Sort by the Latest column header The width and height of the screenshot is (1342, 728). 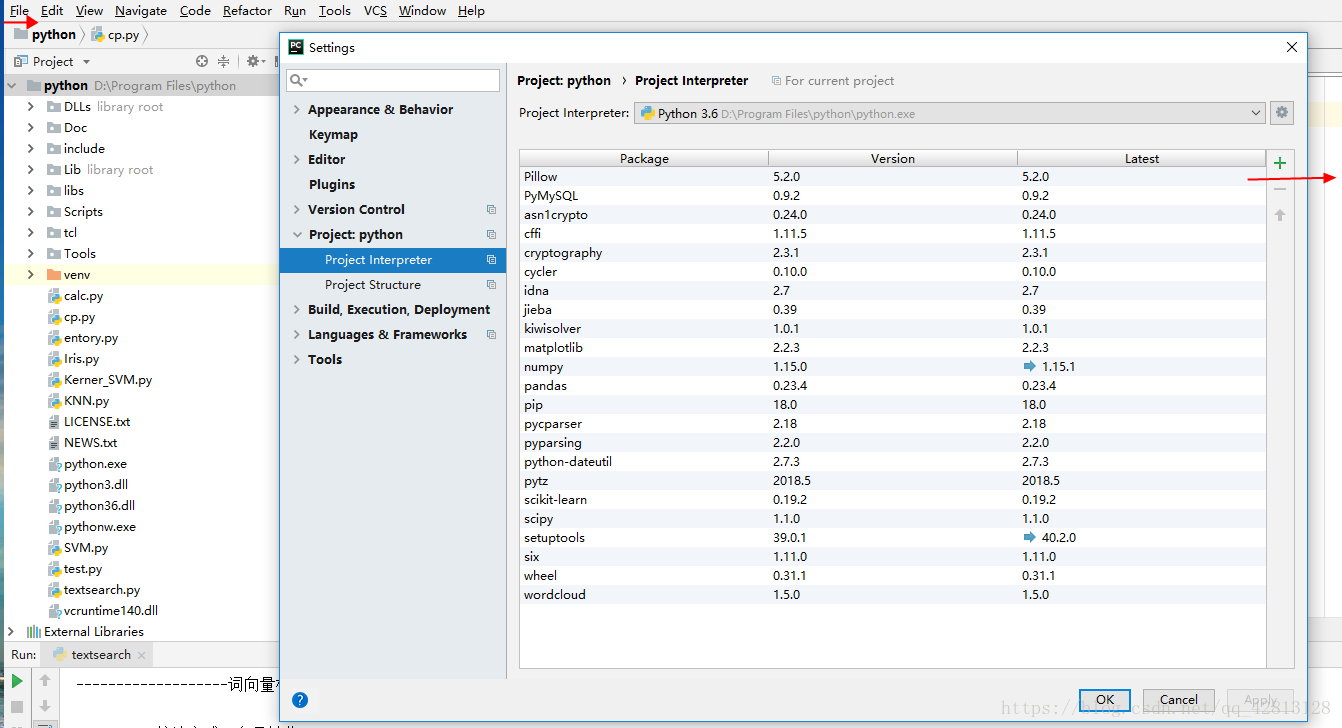1141,158
